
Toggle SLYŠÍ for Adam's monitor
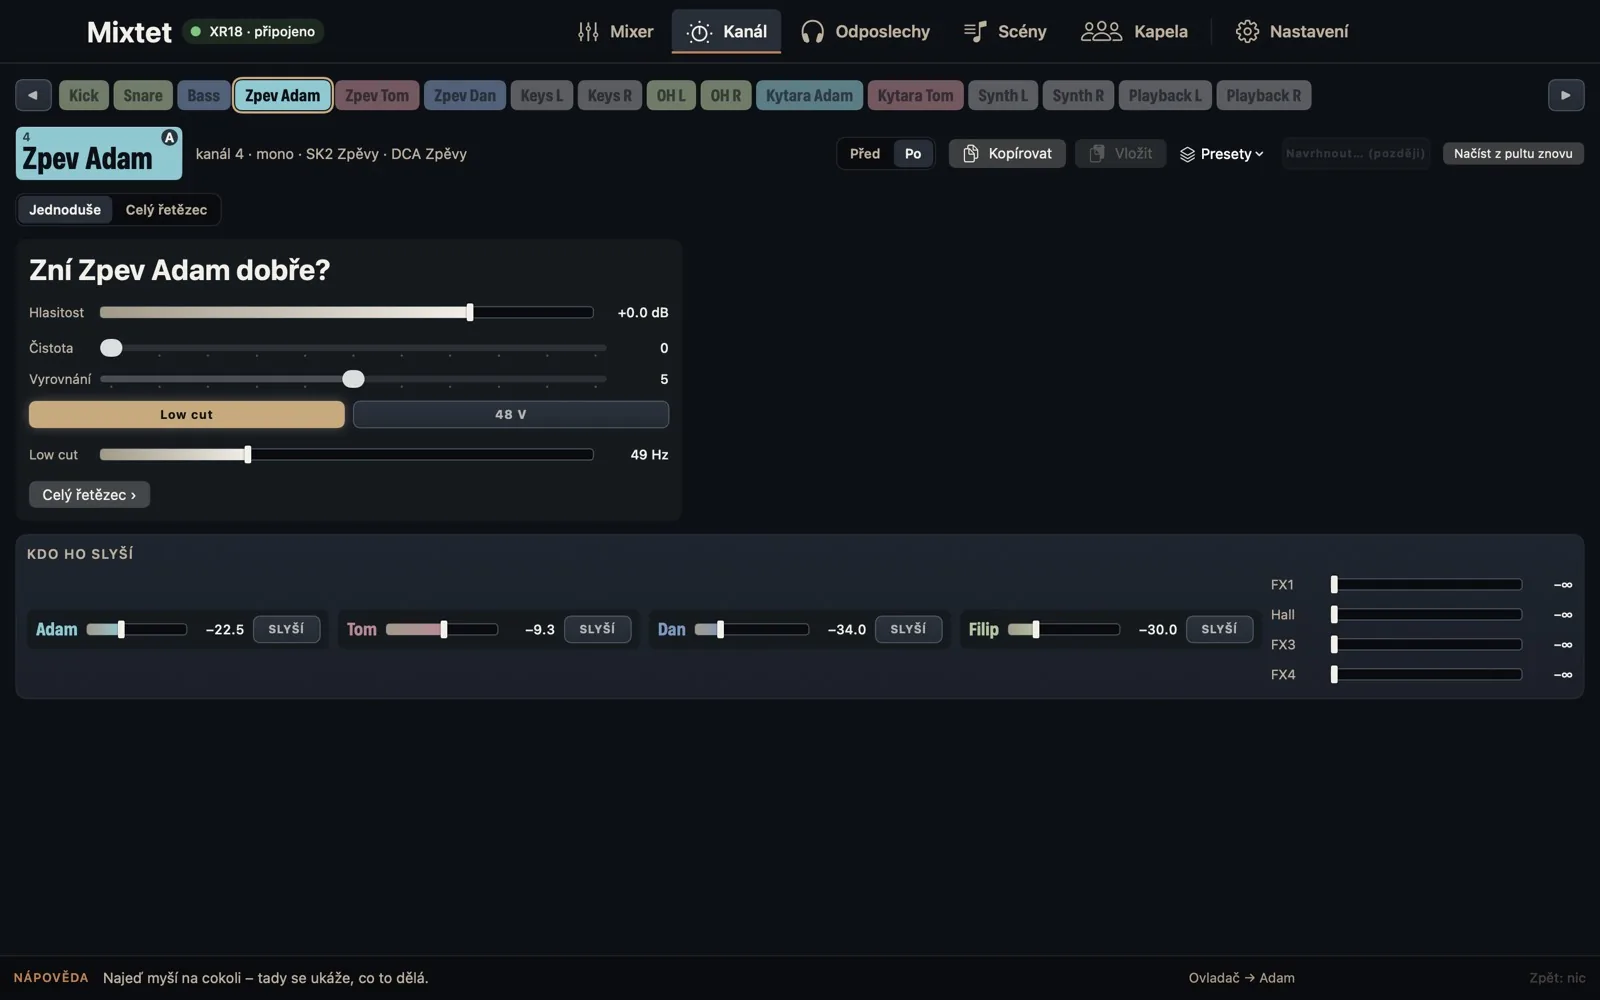286,629
